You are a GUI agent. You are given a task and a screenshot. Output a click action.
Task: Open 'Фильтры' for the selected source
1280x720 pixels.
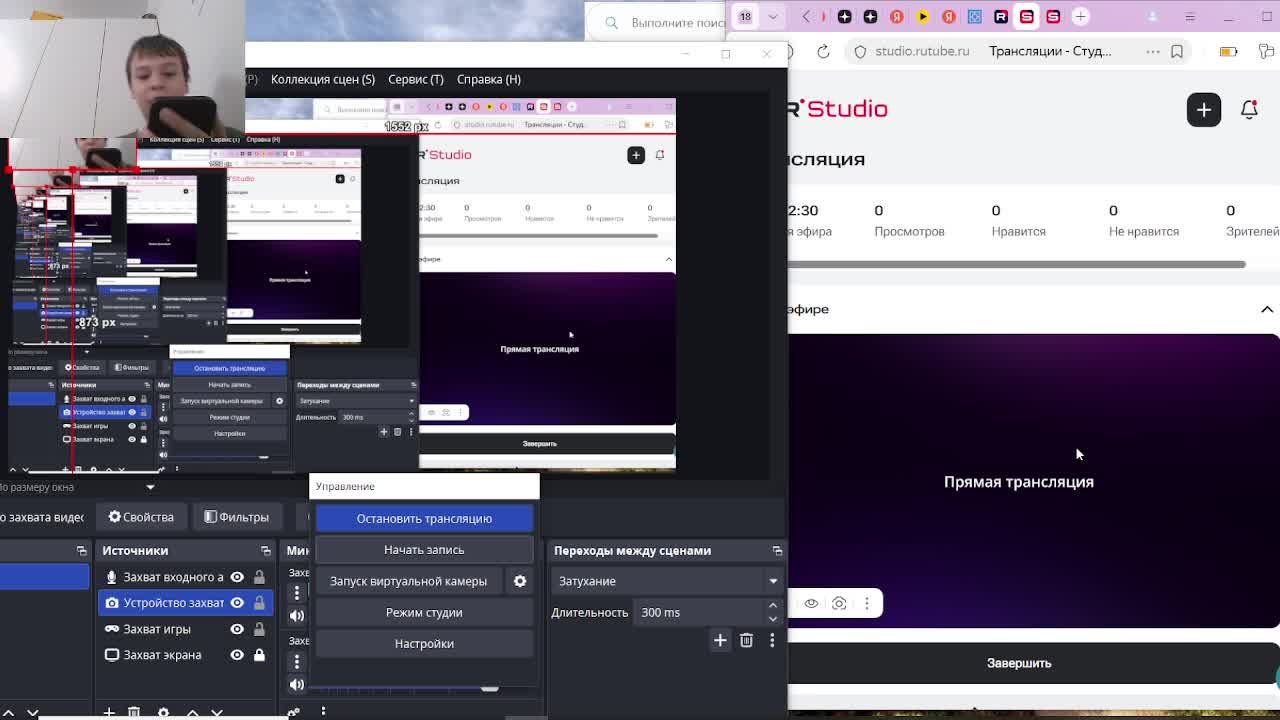236,517
